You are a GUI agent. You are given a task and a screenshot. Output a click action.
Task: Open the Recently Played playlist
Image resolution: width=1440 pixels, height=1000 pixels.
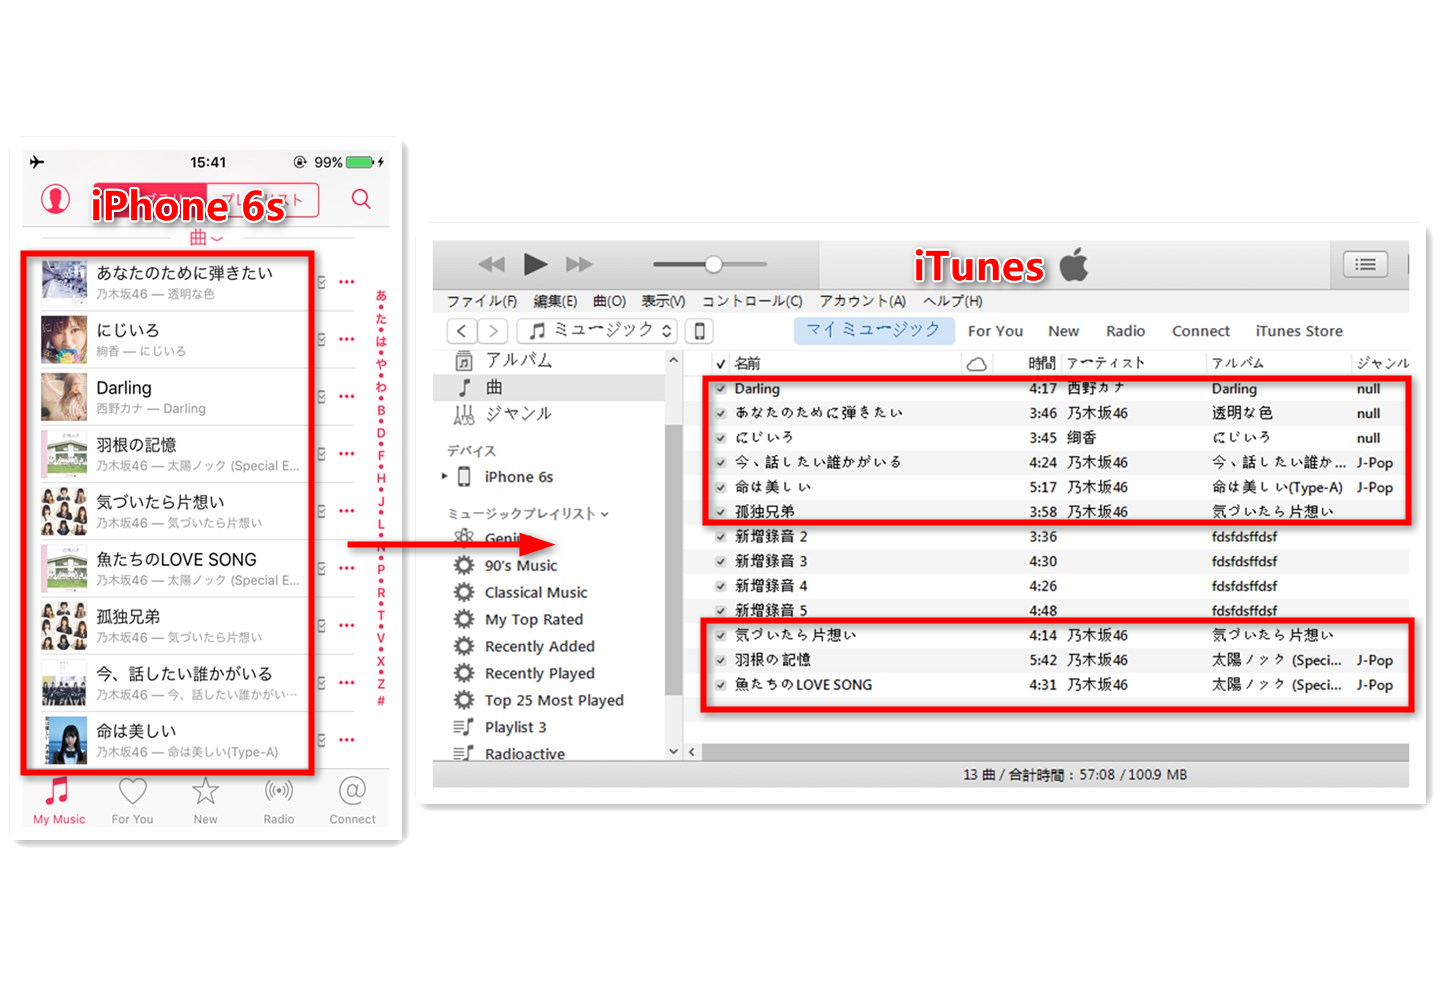coord(539,673)
